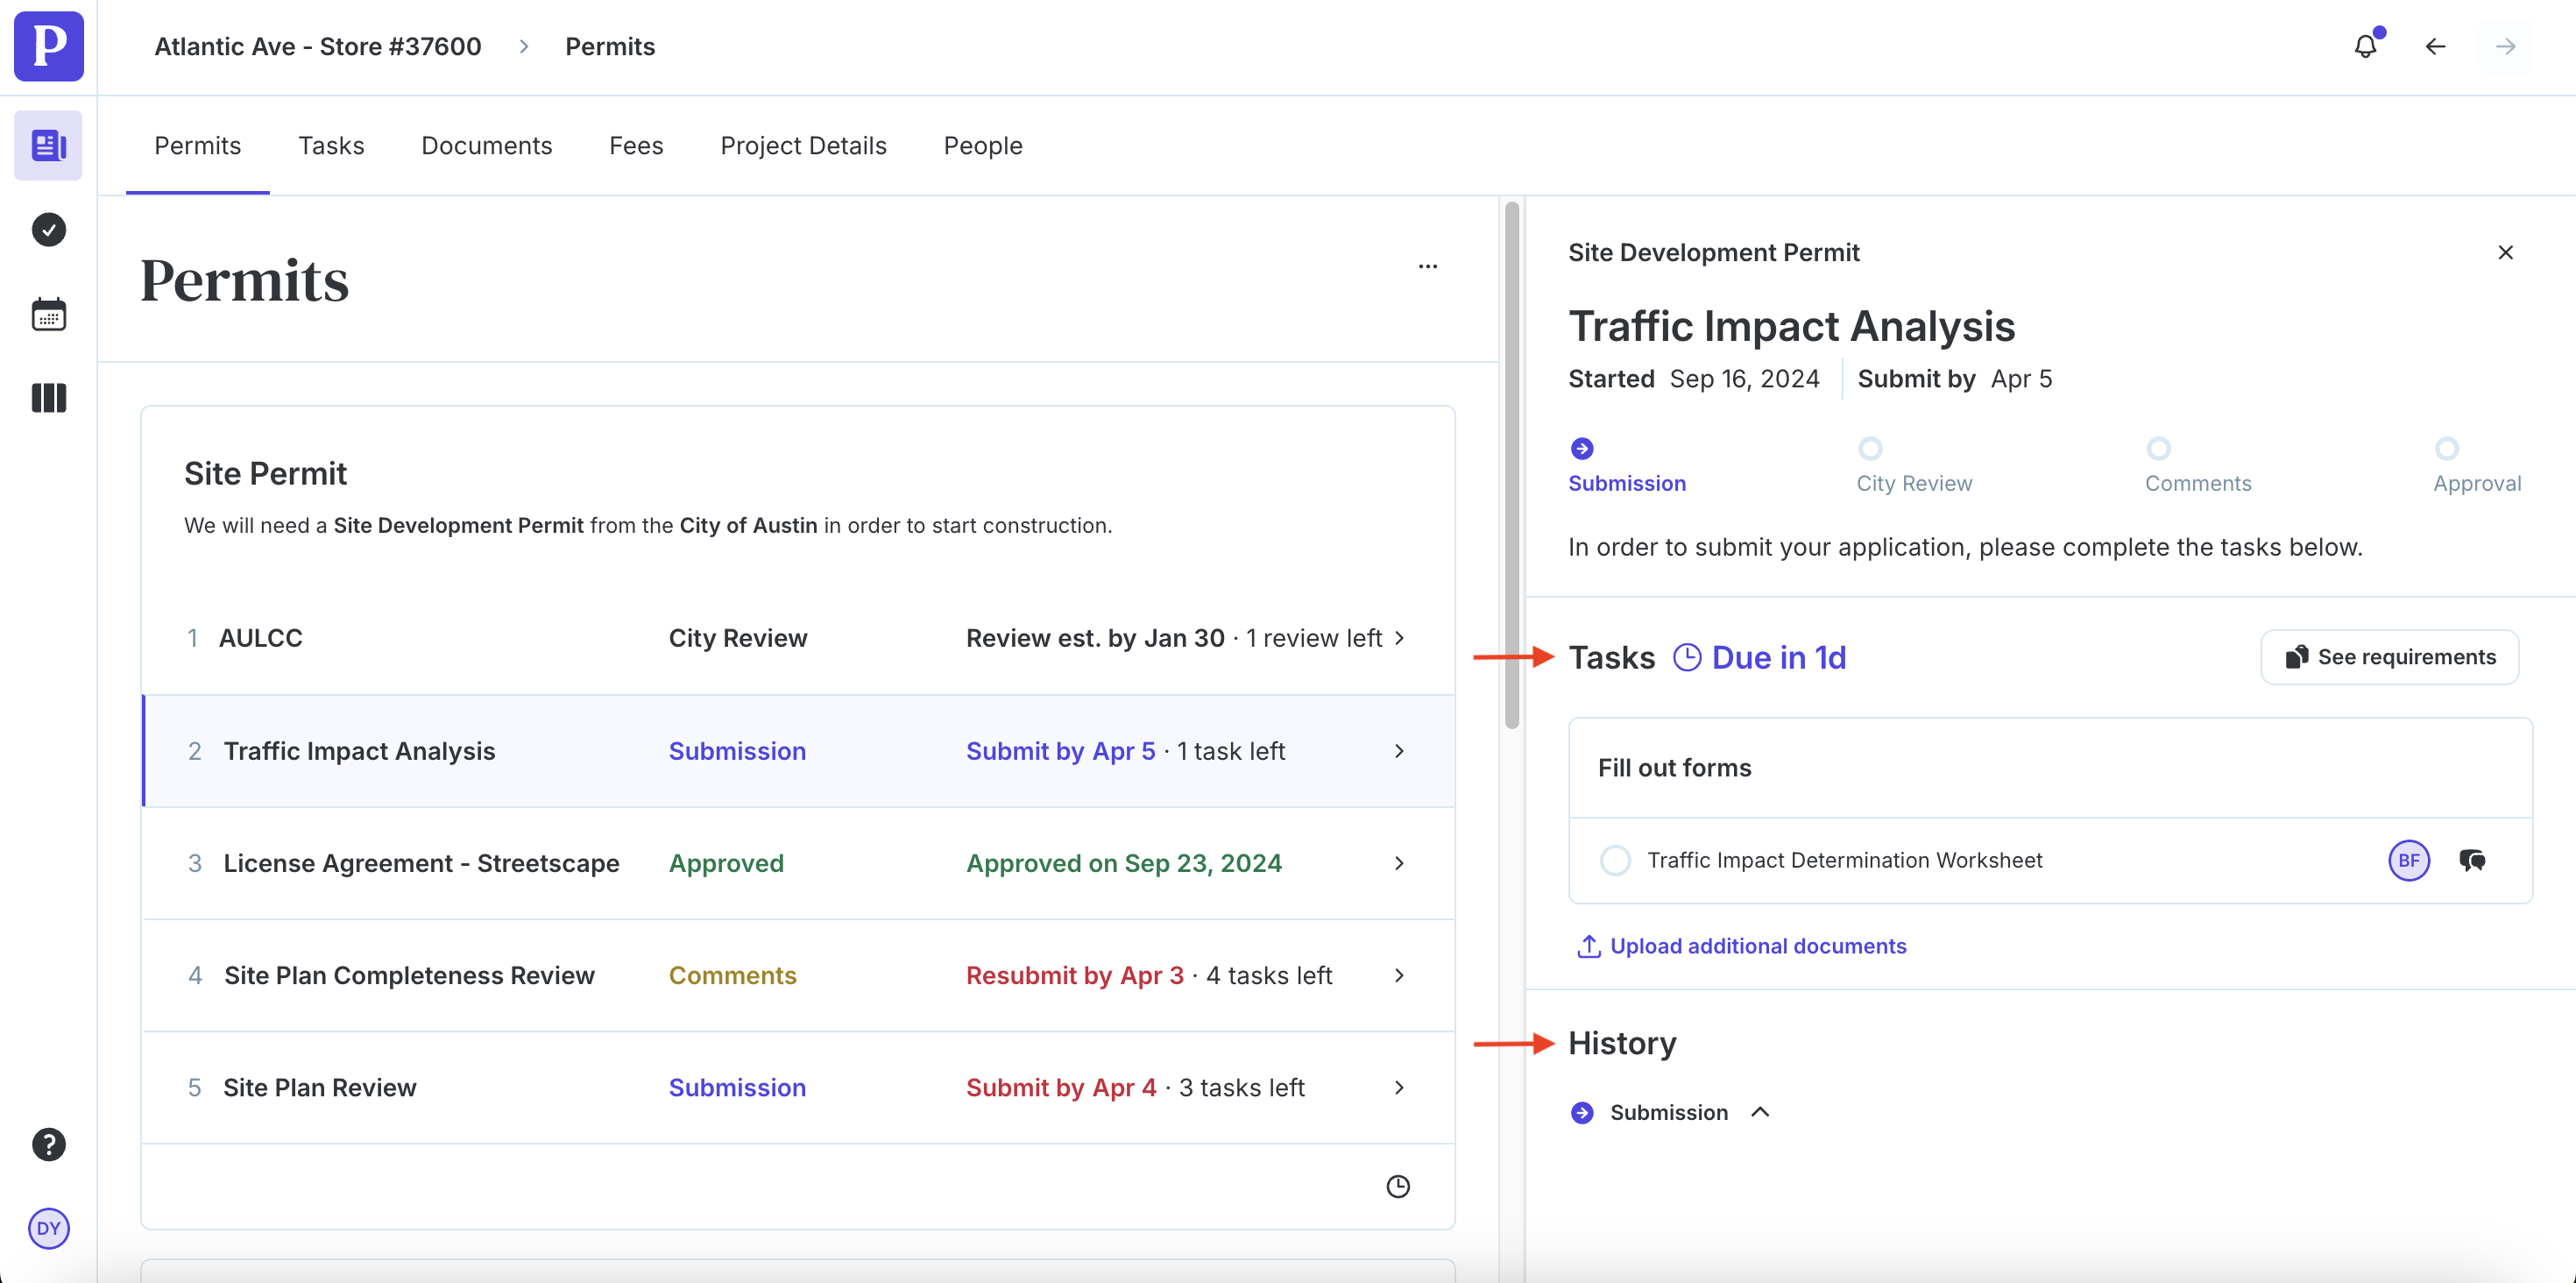Click the help question mark icon

click(x=48, y=1144)
